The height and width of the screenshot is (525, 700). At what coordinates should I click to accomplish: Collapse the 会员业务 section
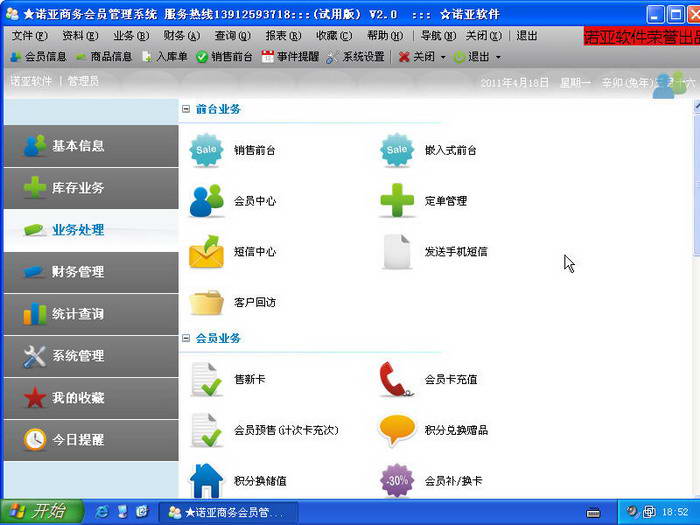click(x=186, y=338)
